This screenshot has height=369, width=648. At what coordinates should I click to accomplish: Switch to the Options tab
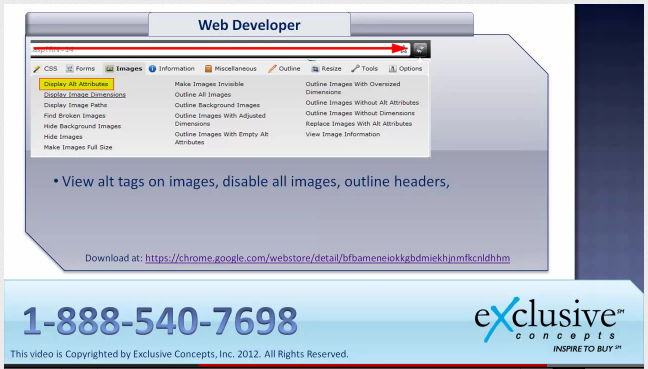pos(405,69)
